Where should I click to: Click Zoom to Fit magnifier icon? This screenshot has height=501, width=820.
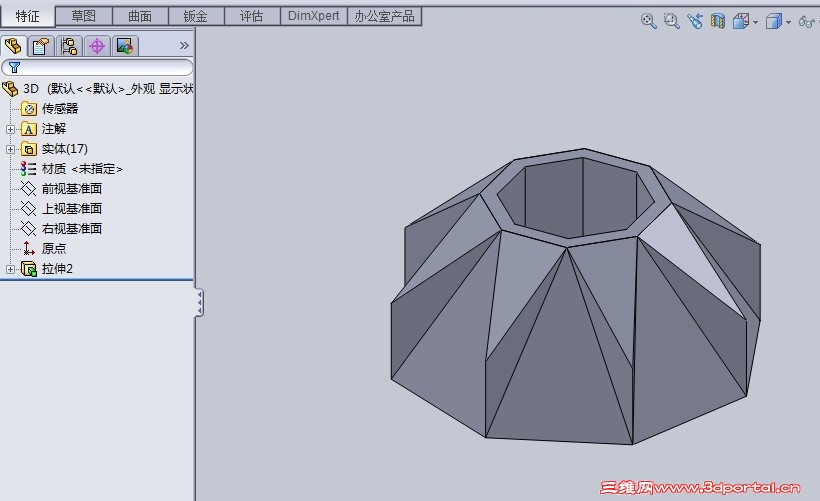pos(648,21)
